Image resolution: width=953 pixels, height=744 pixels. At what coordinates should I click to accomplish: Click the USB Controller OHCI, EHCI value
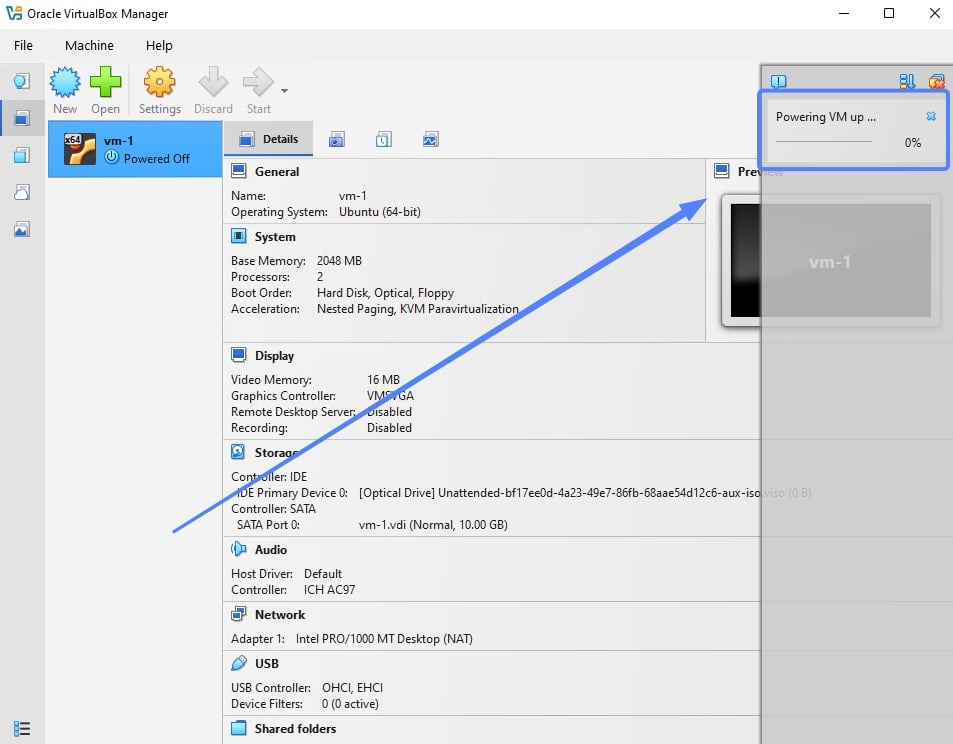(x=353, y=687)
